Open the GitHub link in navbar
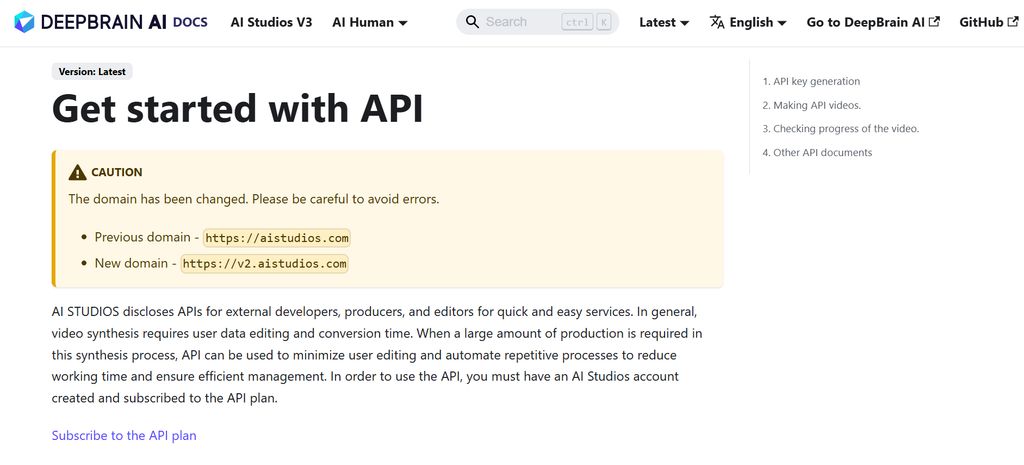Screen dimensions: 1024x465 [980, 22]
